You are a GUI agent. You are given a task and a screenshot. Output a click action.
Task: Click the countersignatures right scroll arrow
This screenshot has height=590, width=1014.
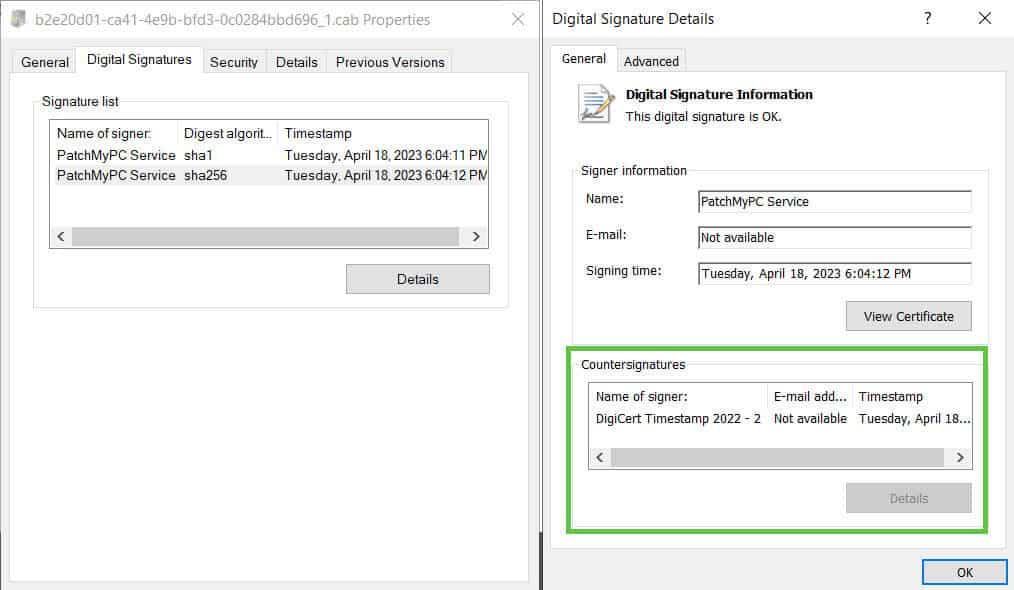coord(960,458)
